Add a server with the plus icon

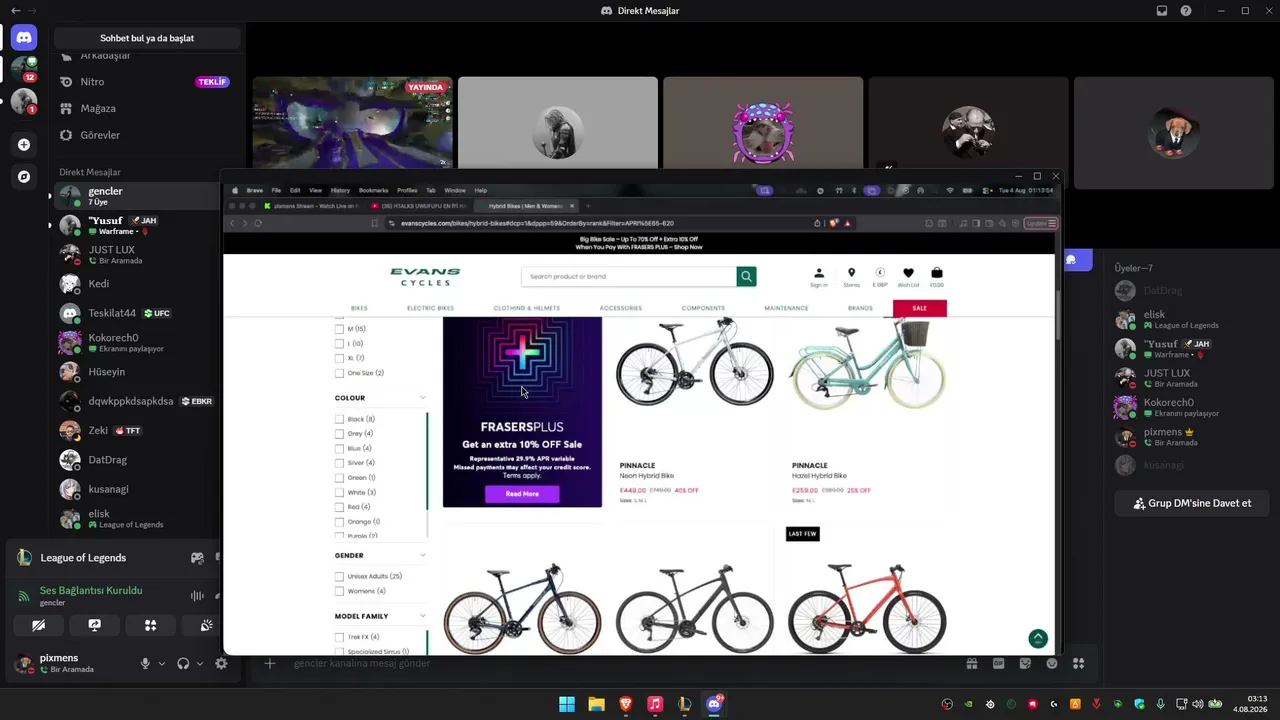tap(24, 145)
